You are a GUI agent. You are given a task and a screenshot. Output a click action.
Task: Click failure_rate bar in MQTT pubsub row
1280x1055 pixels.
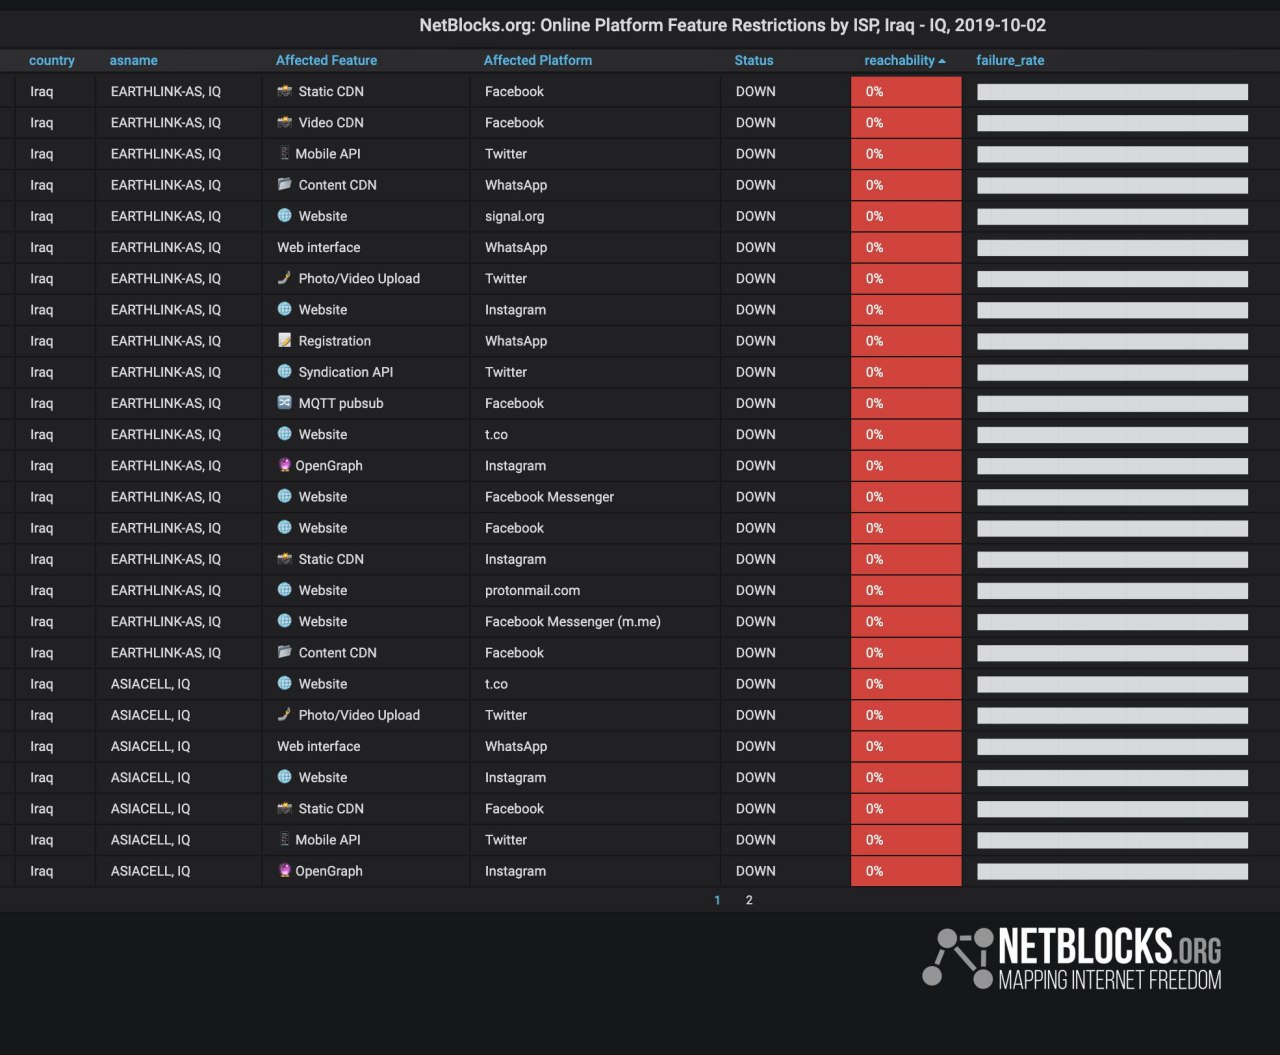tap(1112, 403)
